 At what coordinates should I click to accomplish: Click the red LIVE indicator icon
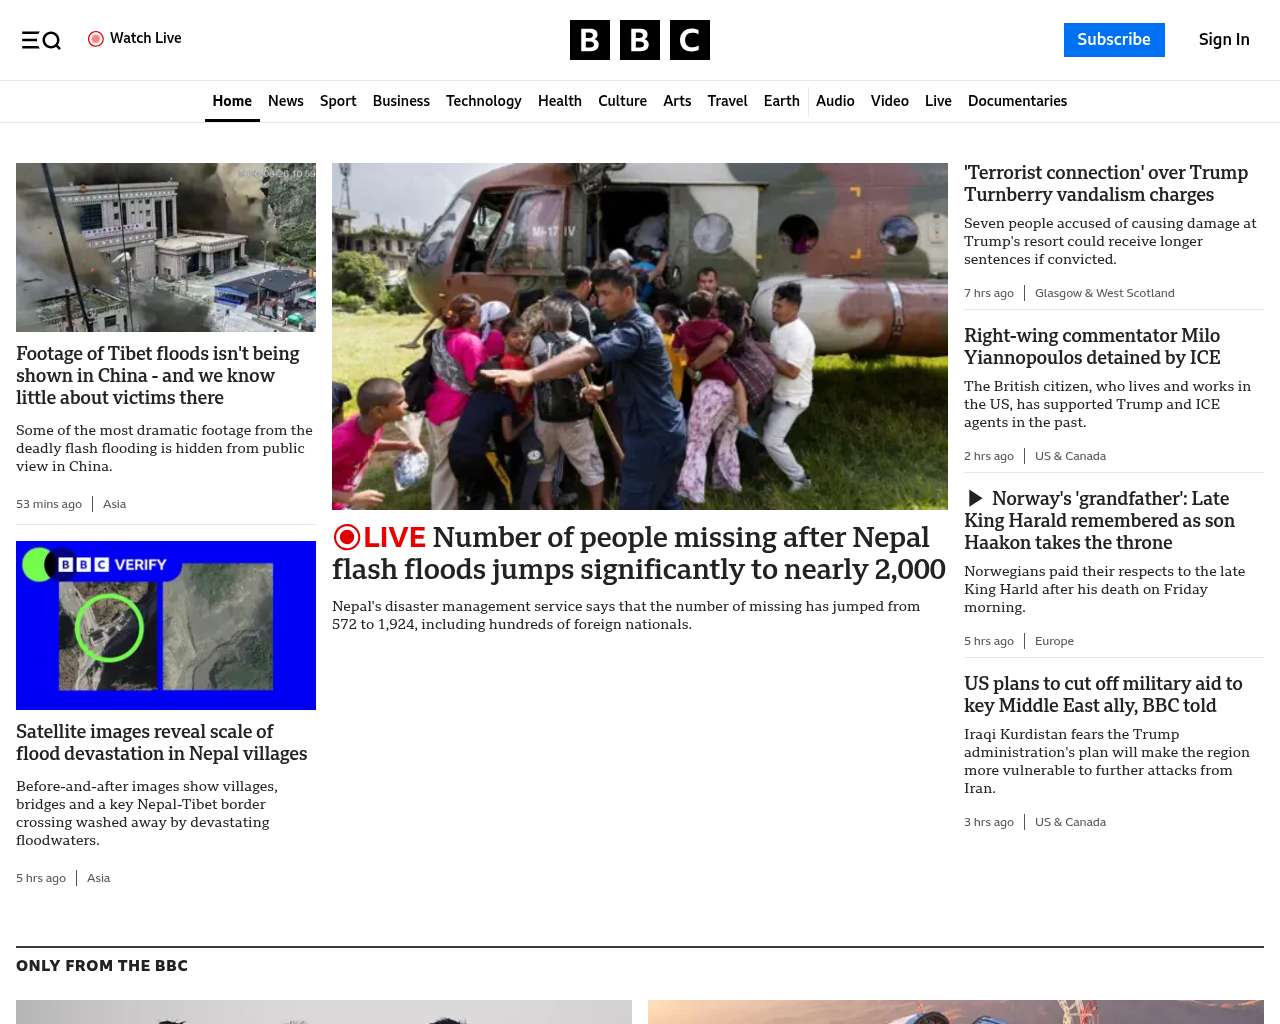pos(347,537)
